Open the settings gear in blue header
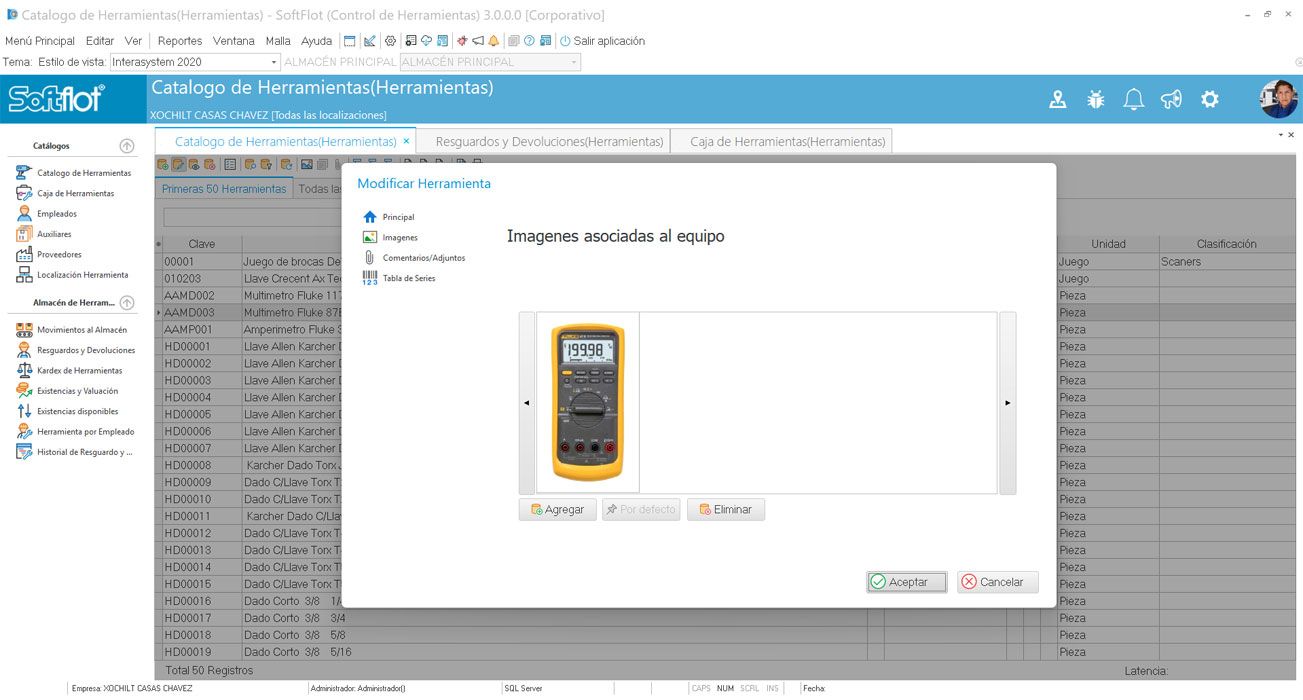Viewport: 1303px width, 700px height. click(1210, 99)
